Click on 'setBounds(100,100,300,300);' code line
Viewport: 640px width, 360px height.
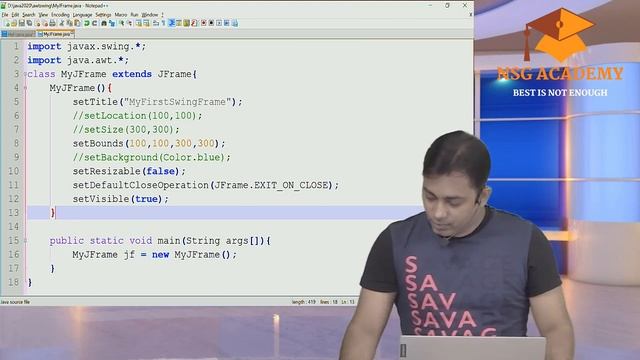149,144
